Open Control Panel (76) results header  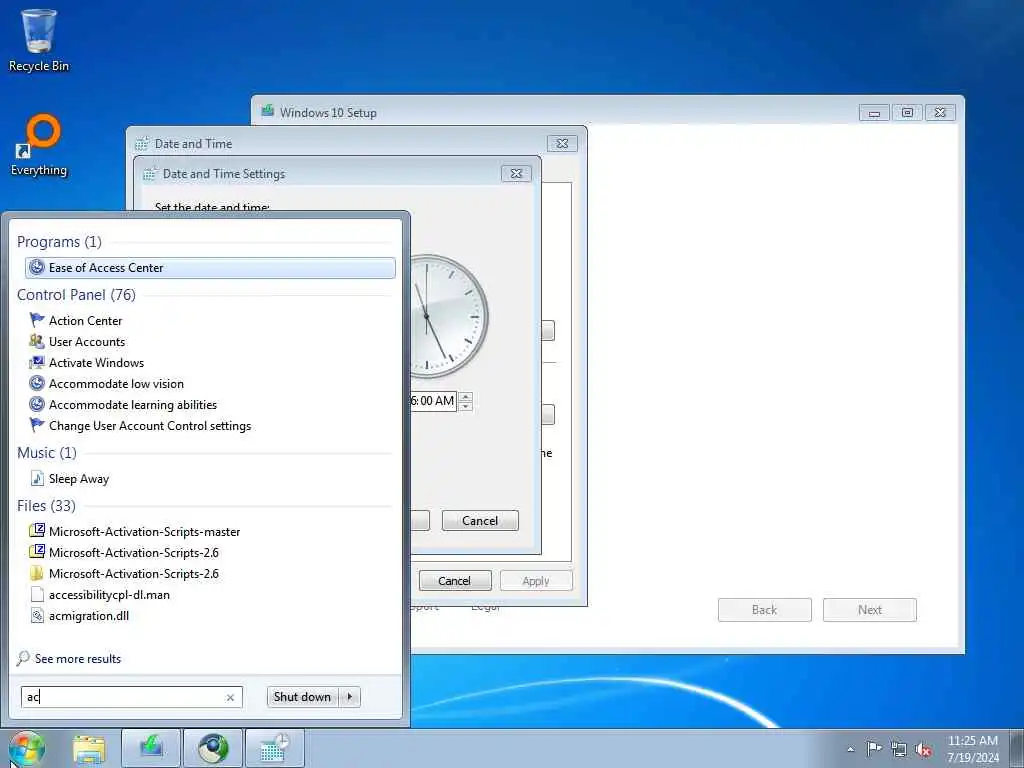pos(76,295)
